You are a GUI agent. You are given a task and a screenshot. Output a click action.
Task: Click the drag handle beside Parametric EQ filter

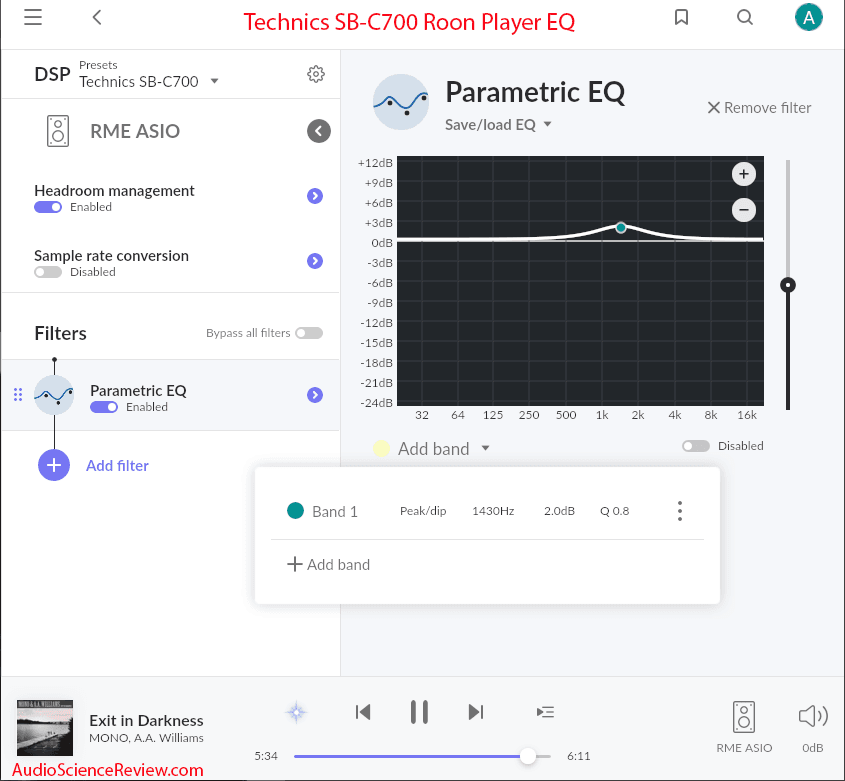pos(18,395)
